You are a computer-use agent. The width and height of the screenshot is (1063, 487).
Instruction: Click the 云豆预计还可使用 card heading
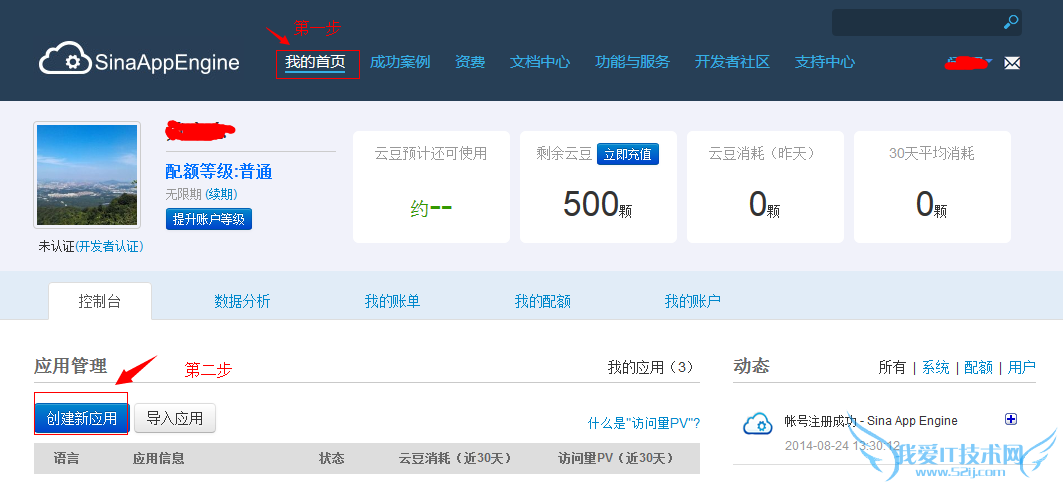pos(431,154)
